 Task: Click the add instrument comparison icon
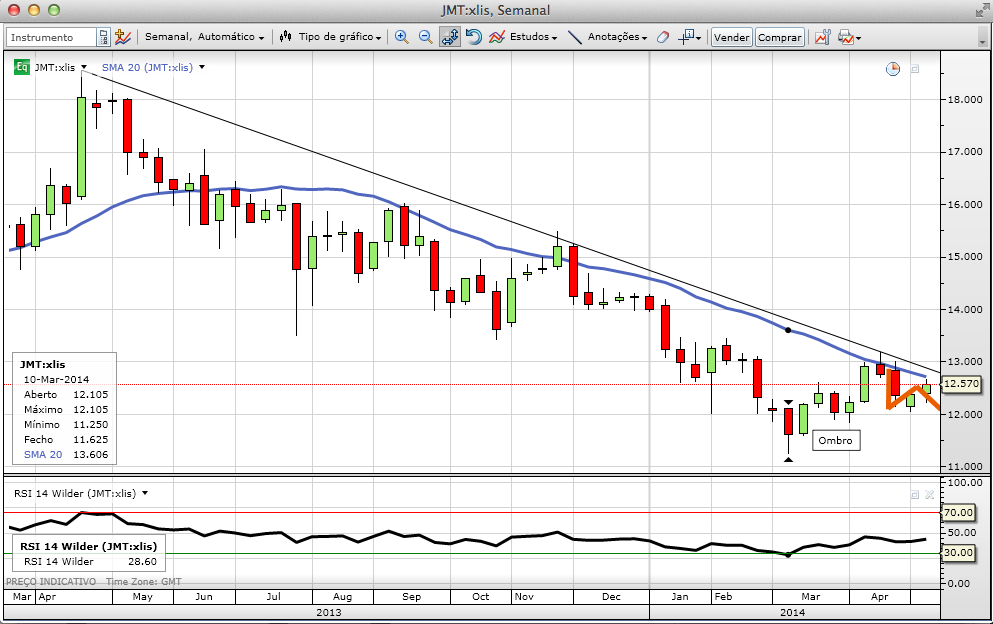click(122, 37)
